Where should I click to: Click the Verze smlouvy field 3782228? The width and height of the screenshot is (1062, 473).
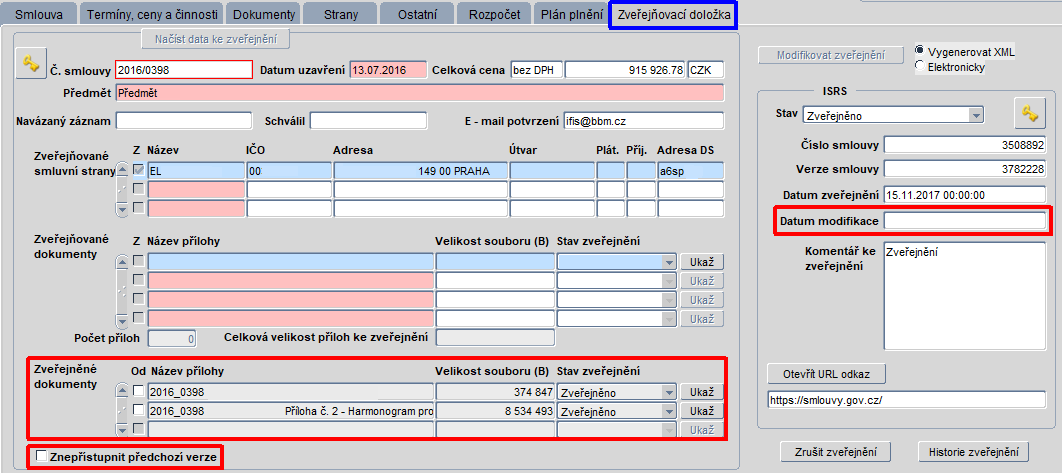click(965, 168)
